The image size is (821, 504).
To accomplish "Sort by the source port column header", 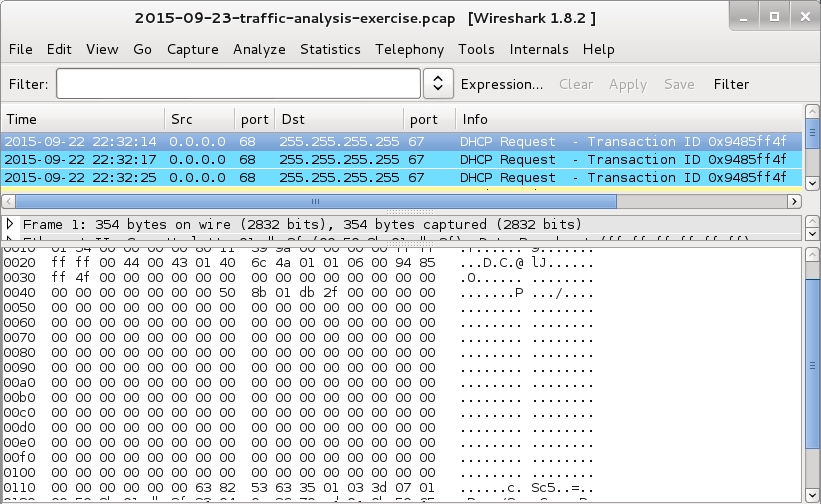I will (254, 119).
